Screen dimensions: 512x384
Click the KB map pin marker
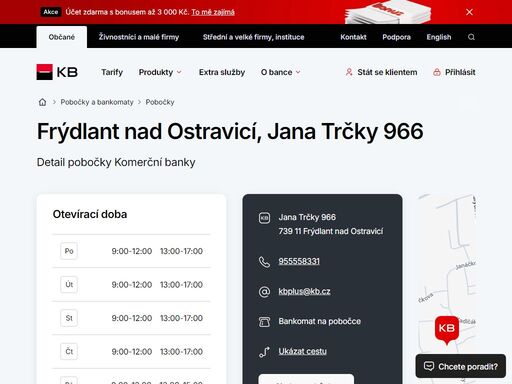coord(447,330)
